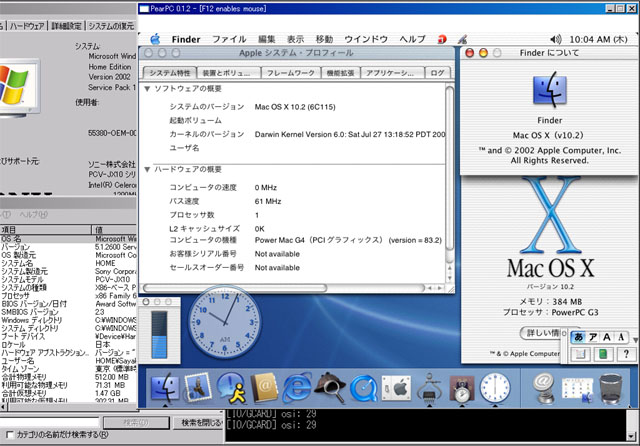Open Finder from the Dock
The image size is (640, 446).
[x=166, y=388]
